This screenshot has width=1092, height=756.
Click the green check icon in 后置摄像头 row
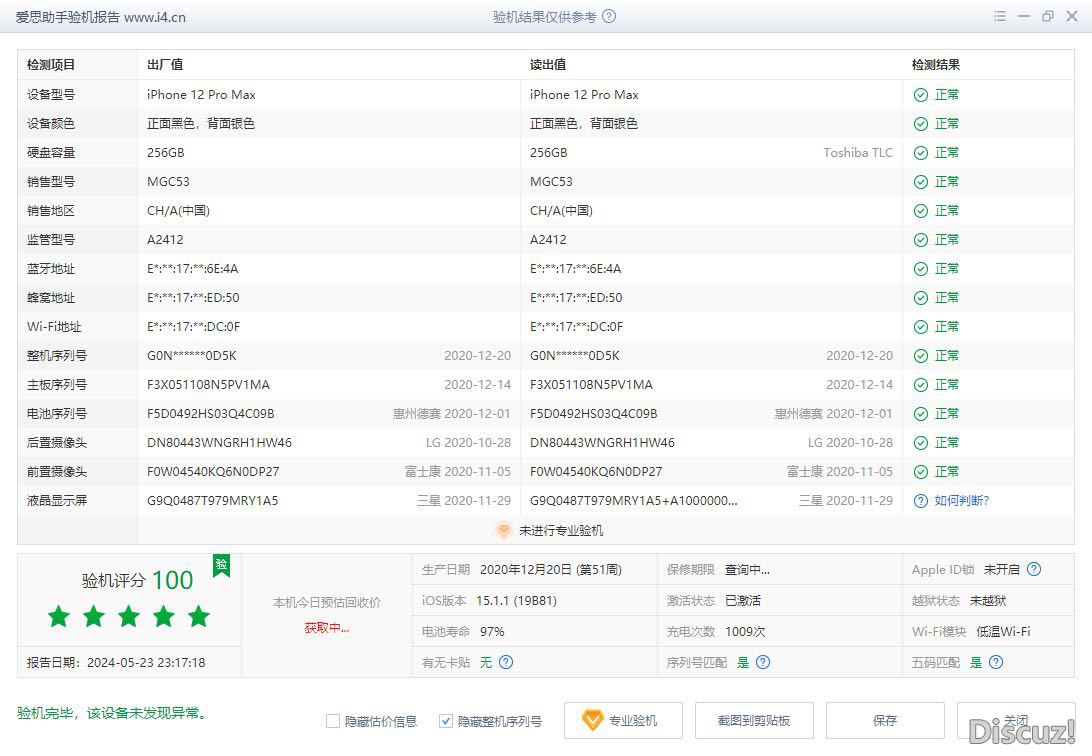921,443
